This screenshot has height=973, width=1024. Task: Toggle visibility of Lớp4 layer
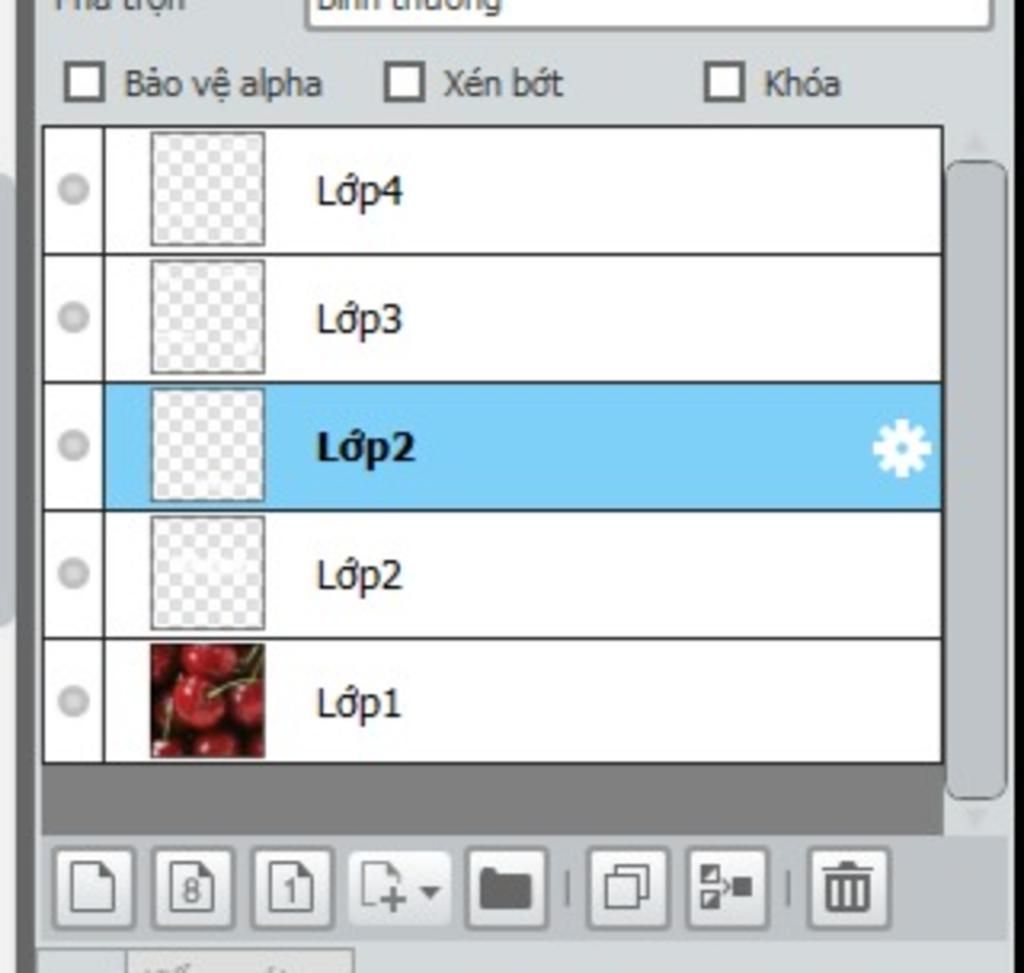[73, 189]
